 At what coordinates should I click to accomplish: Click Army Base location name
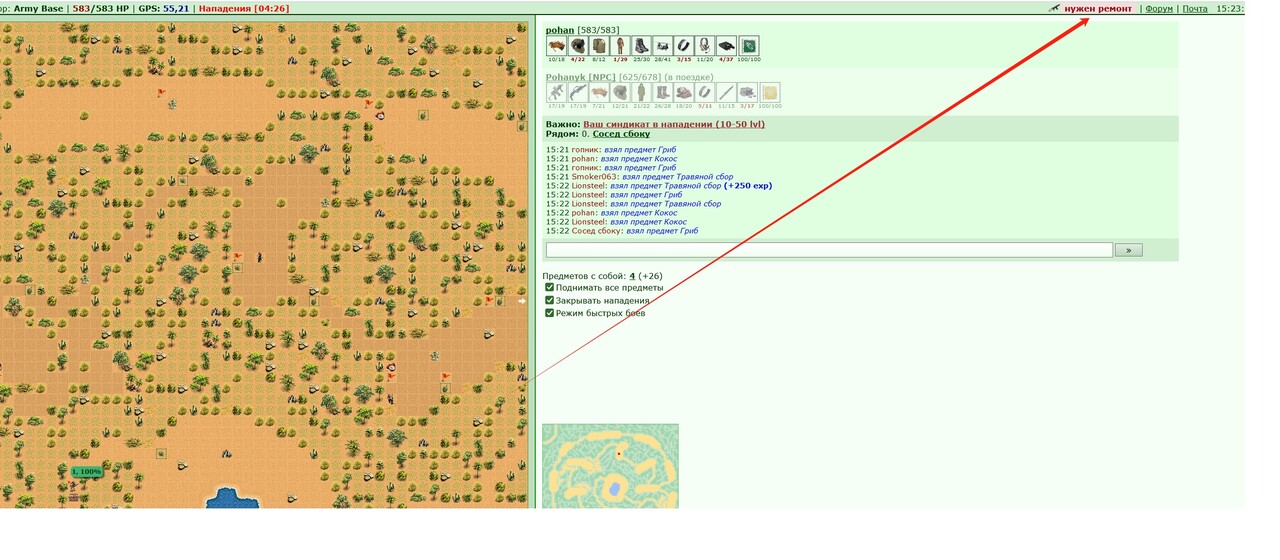(38, 8)
